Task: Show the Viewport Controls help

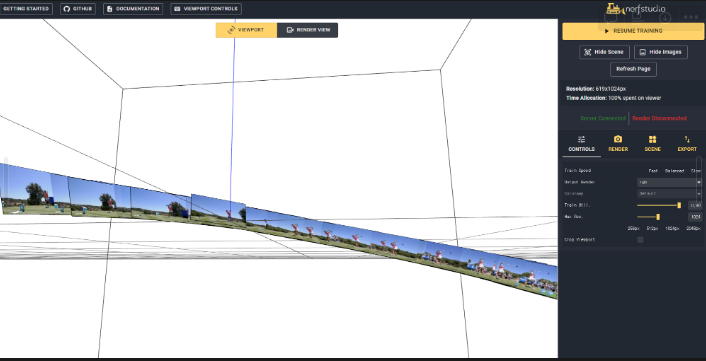Action: coord(206,9)
